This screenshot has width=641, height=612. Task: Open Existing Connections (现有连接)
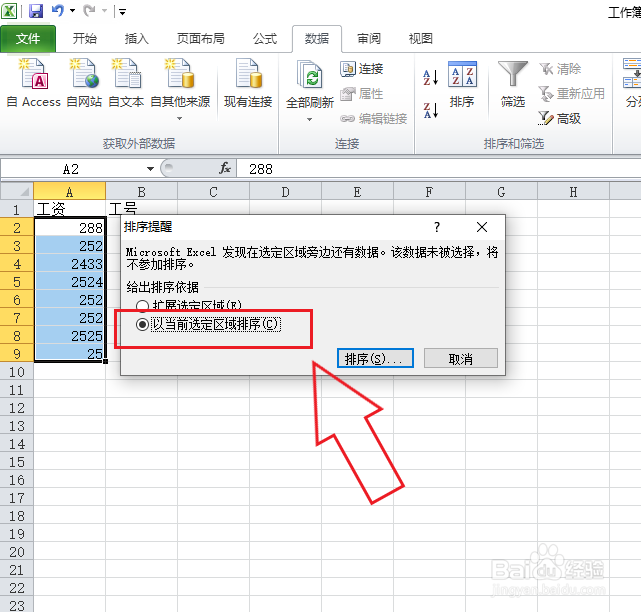click(248, 83)
